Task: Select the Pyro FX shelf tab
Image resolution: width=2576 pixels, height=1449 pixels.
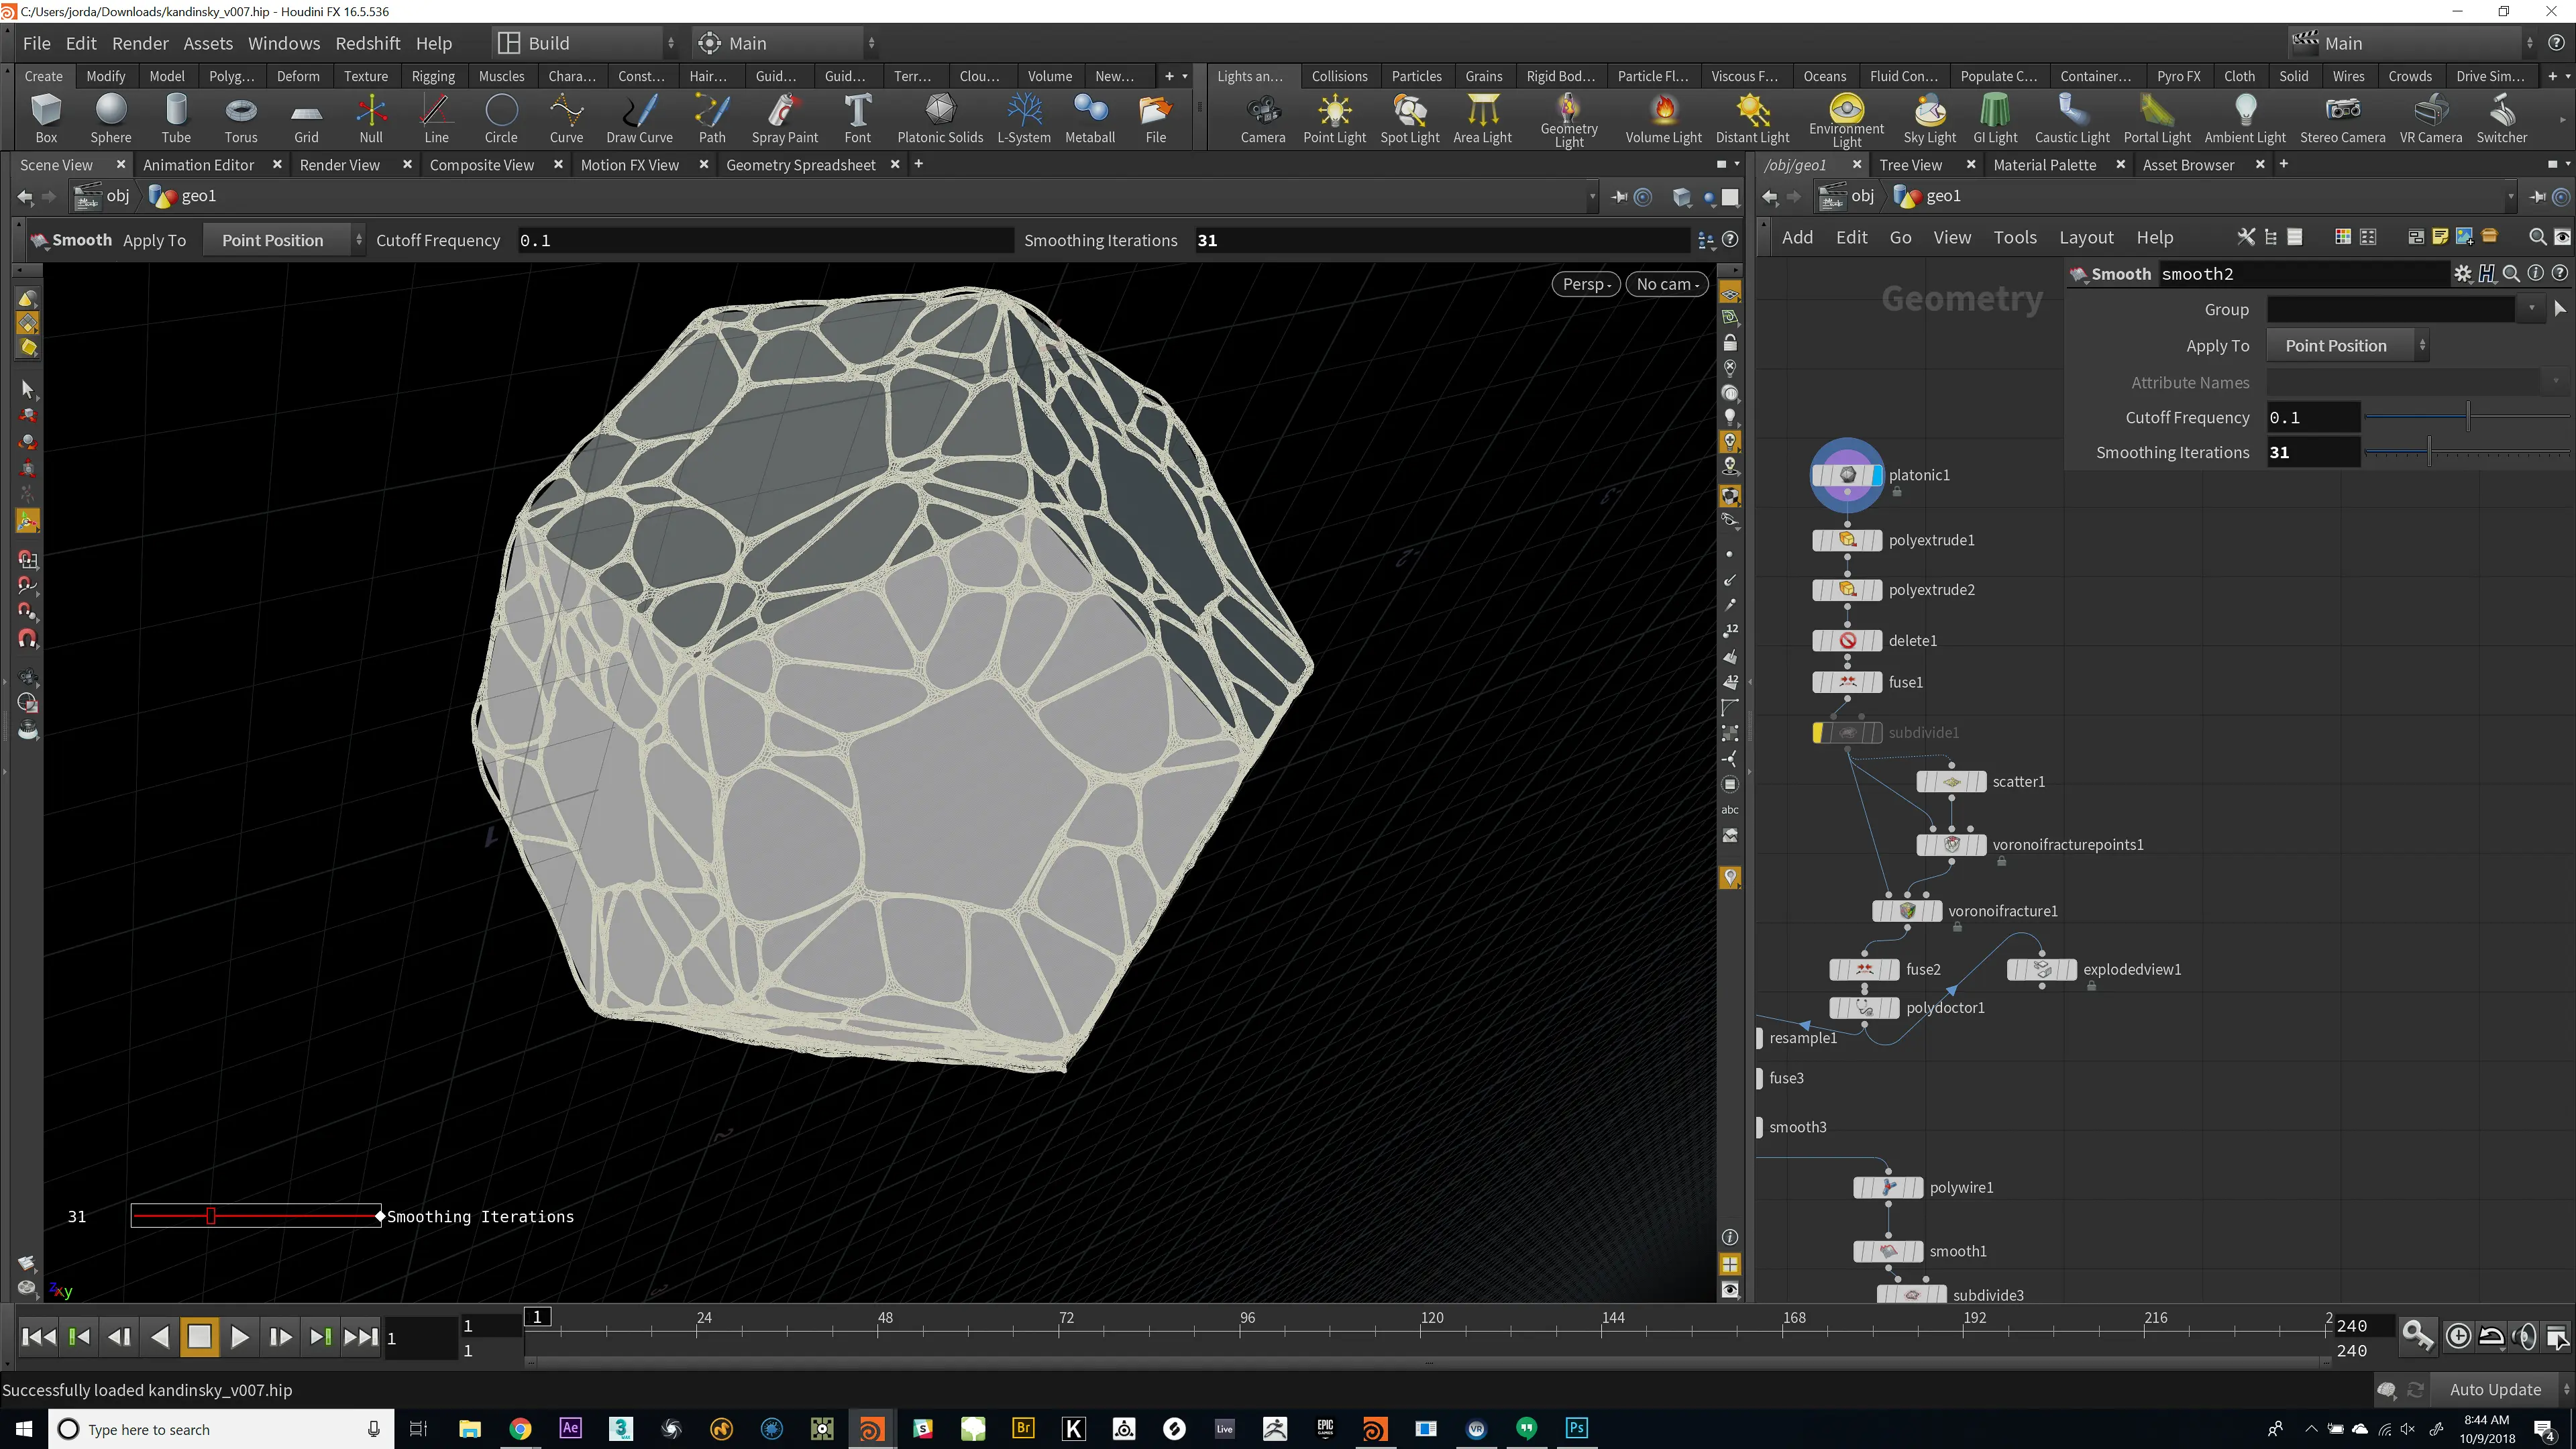Action: click(2178, 76)
